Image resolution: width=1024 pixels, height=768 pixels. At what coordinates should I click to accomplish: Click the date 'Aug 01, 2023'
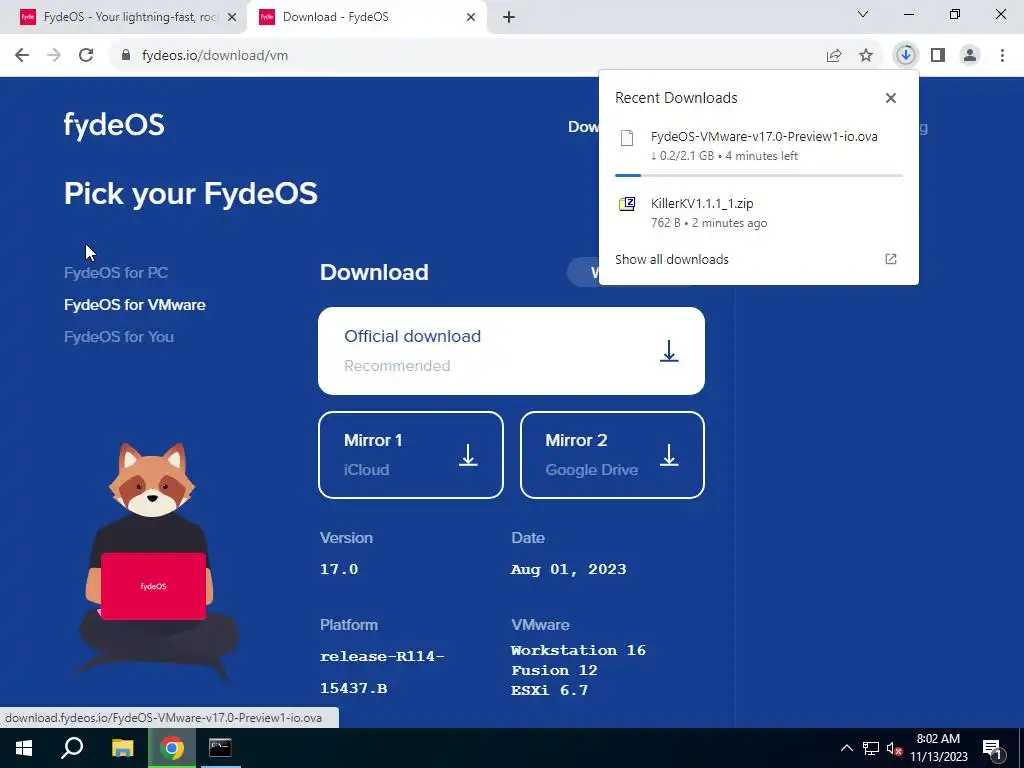coord(568,569)
